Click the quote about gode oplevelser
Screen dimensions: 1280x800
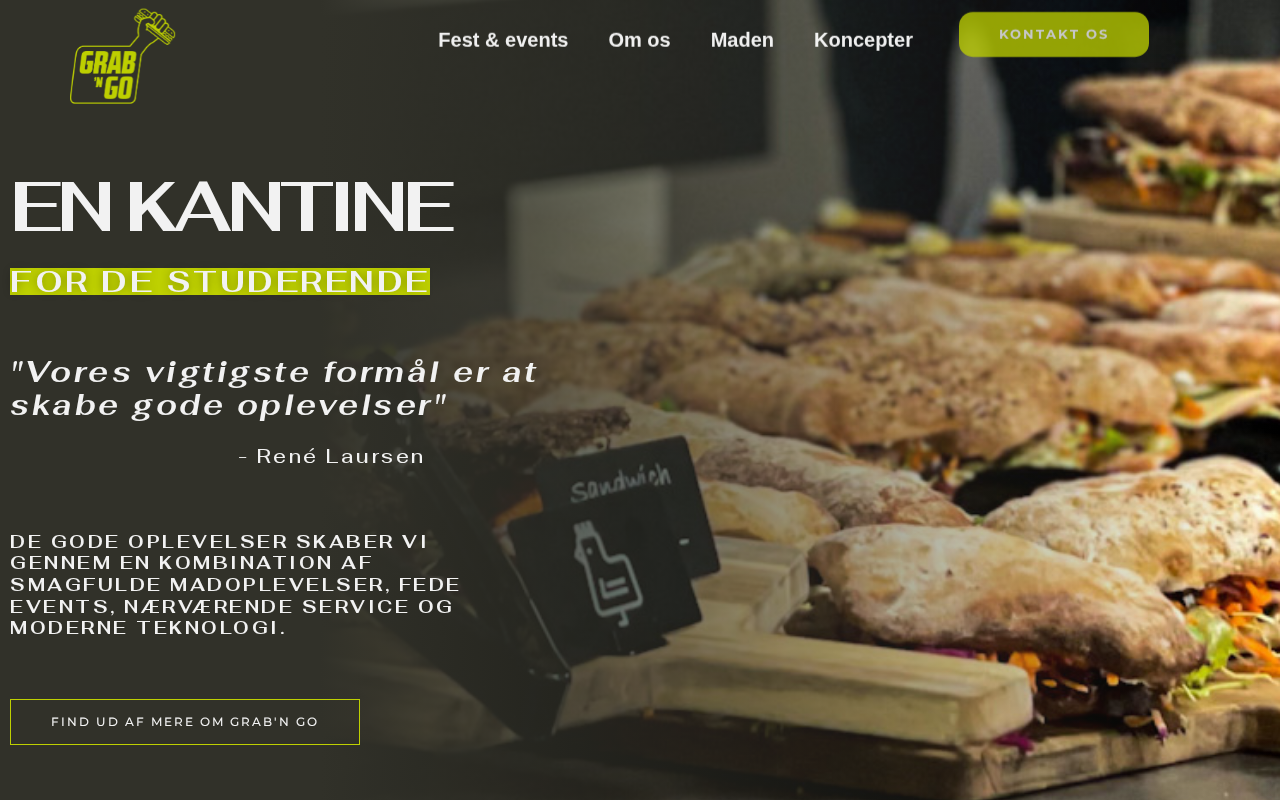[x=274, y=388]
